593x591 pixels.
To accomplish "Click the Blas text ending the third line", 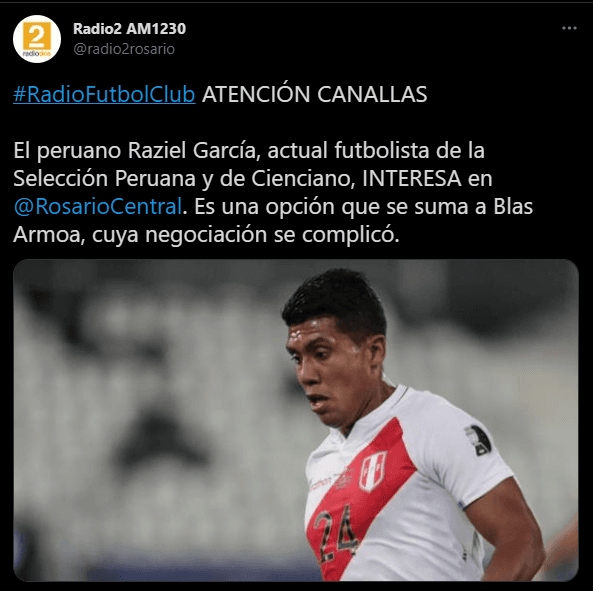I will (513, 206).
